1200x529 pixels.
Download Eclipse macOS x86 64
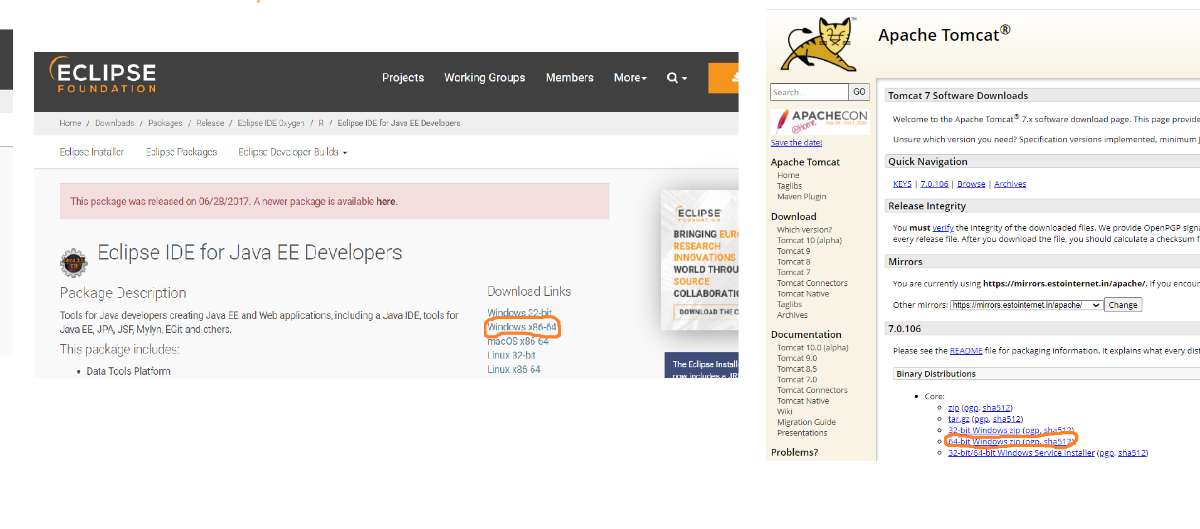[518, 342]
